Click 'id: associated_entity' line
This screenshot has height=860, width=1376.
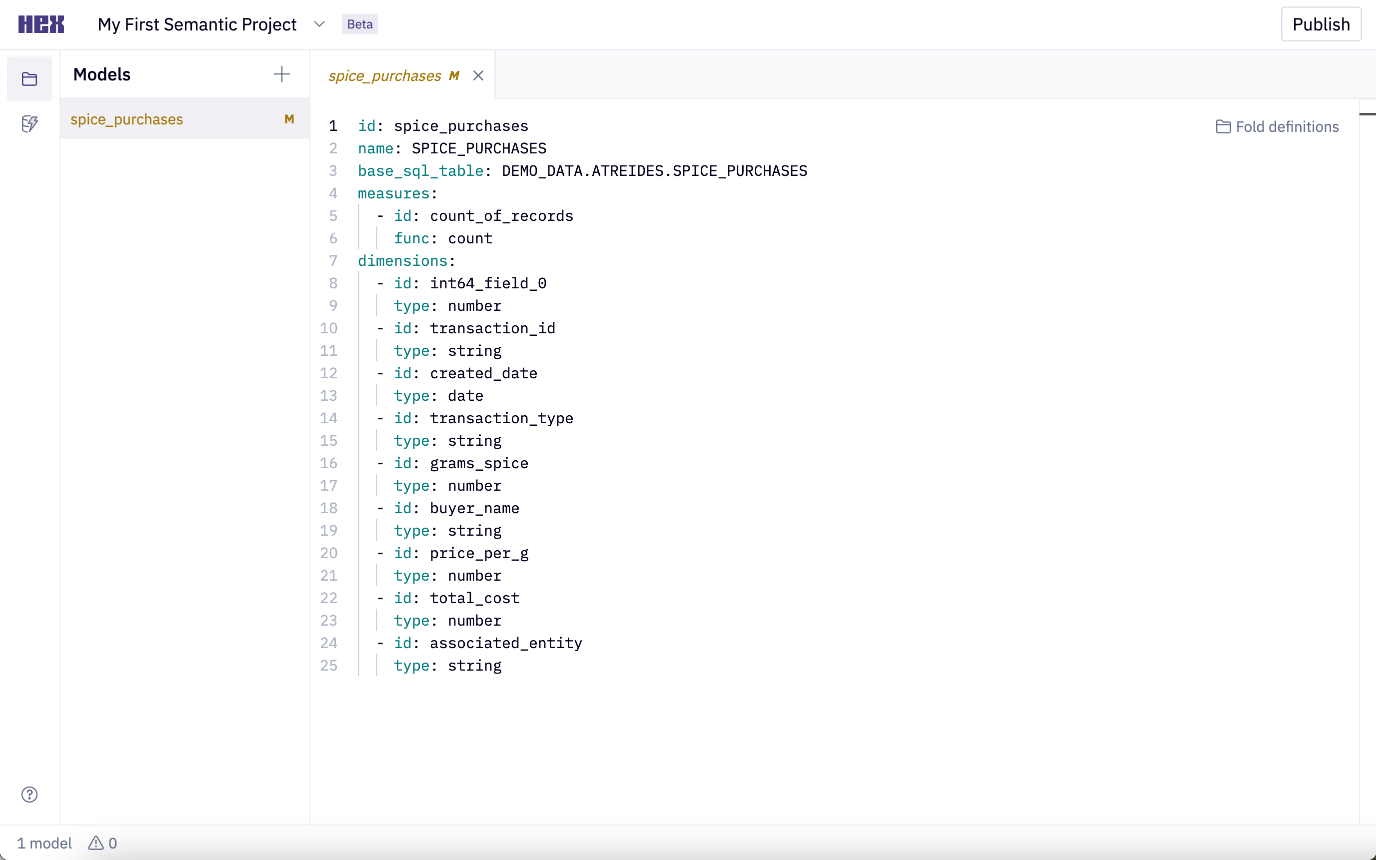[x=479, y=643]
